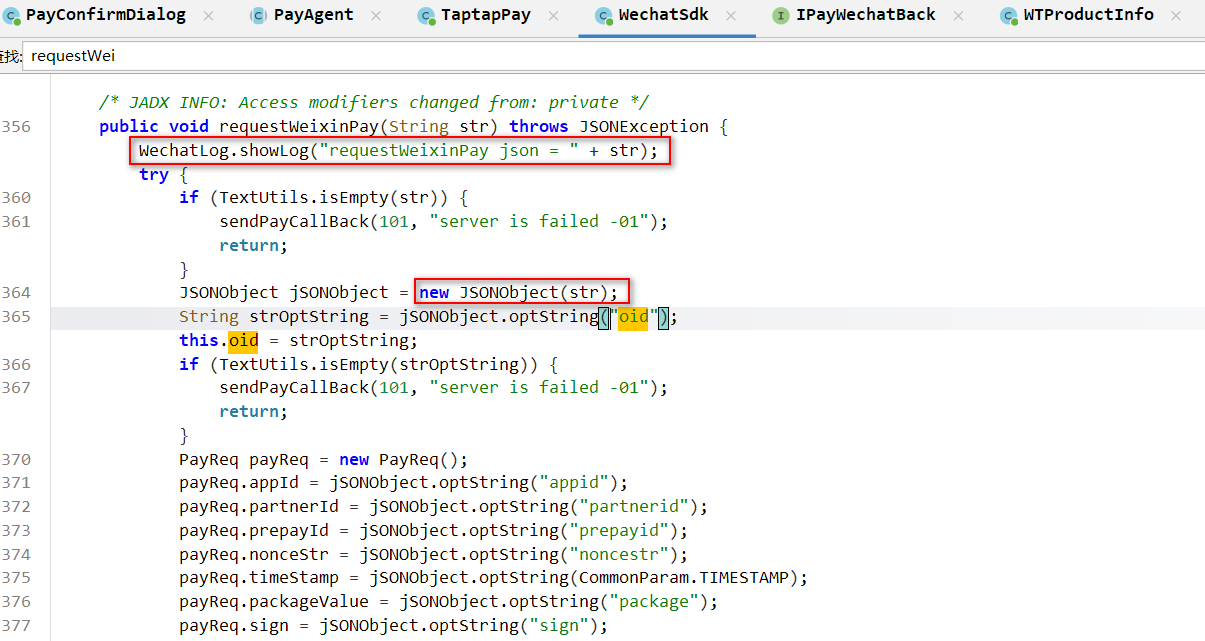
Task: Click the PayAgent tab class icon
Action: pos(258,16)
